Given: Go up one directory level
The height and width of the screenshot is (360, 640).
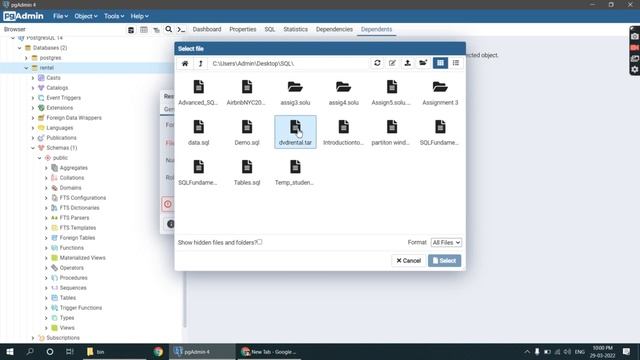Looking at the screenshot, I should click(x=200, y=63).
